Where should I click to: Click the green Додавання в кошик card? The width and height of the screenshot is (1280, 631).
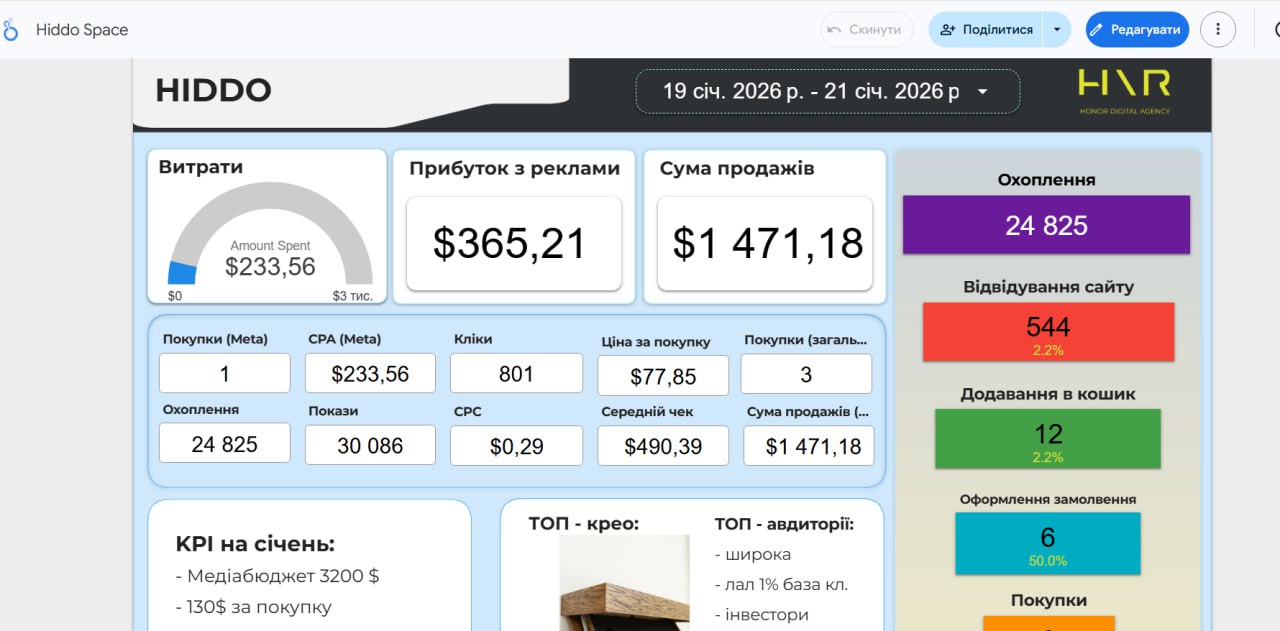tap(1048, 439)
